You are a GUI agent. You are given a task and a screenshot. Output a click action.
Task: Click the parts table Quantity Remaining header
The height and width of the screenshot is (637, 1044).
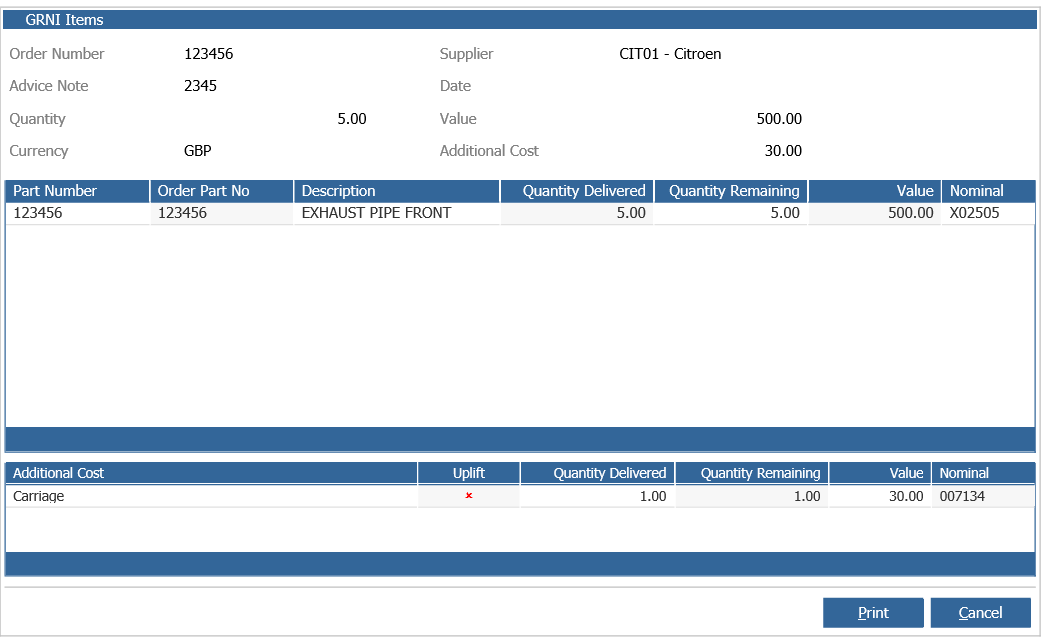731,191
